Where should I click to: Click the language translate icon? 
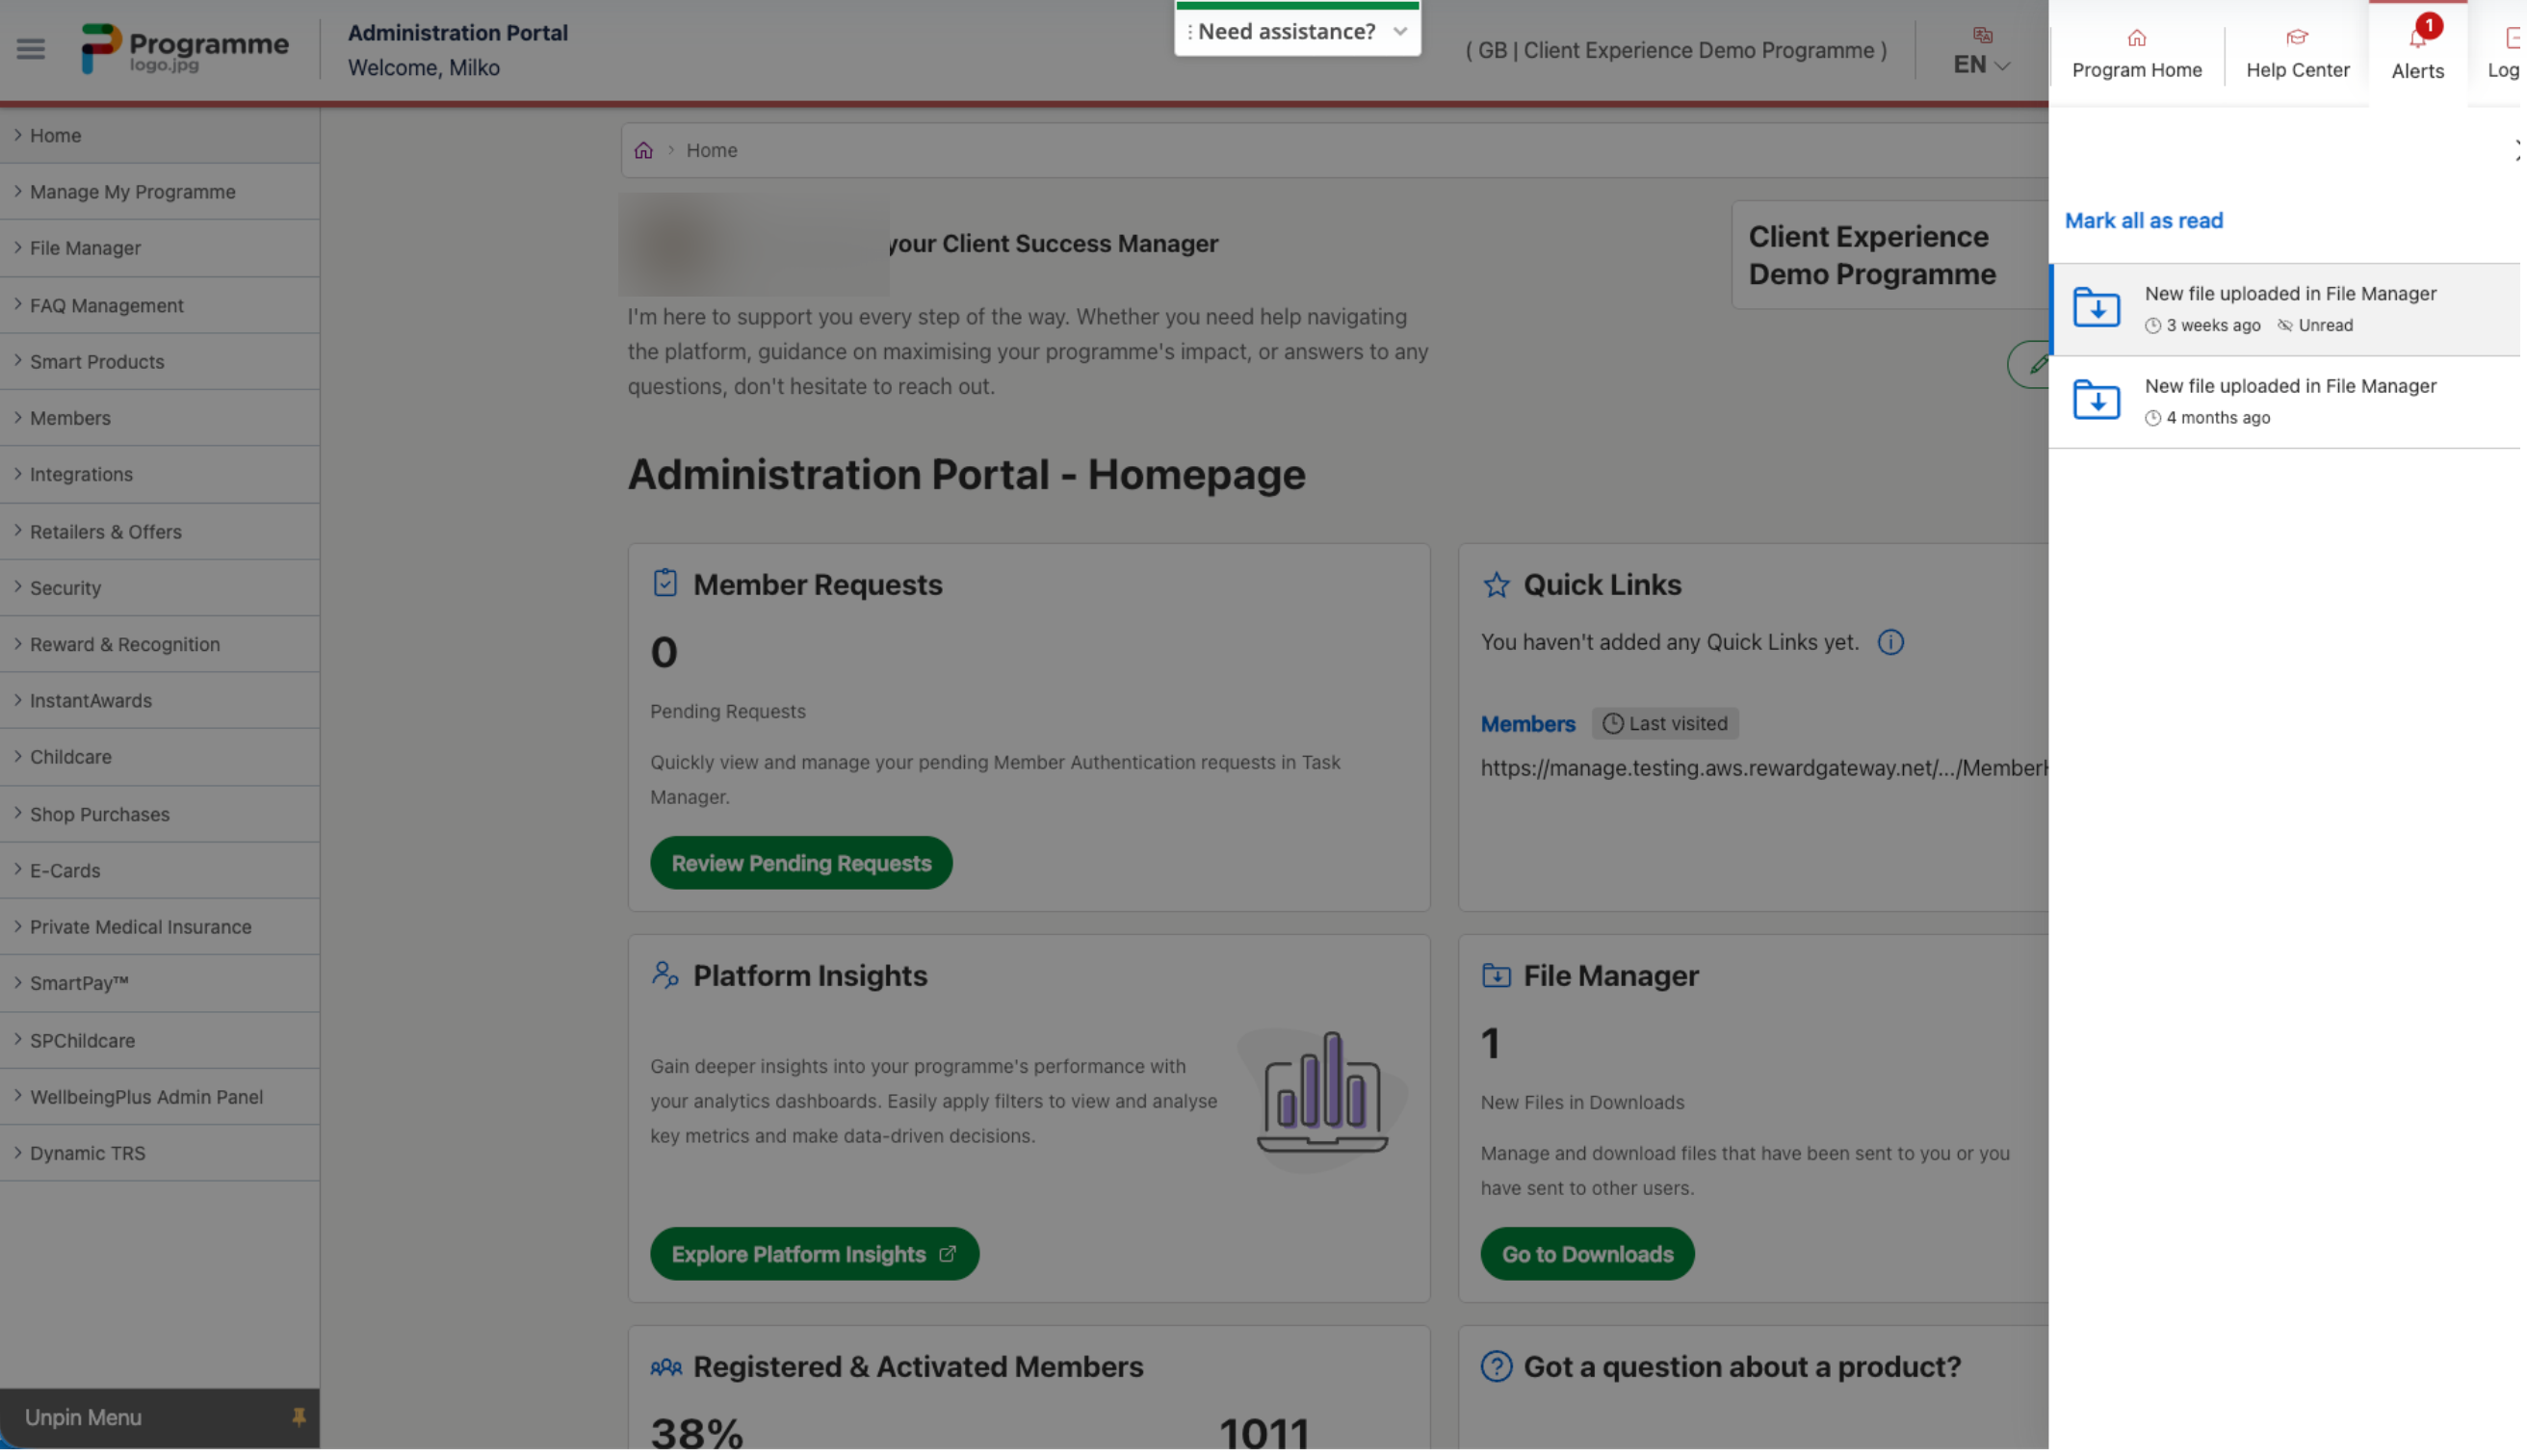[1982, 36]
